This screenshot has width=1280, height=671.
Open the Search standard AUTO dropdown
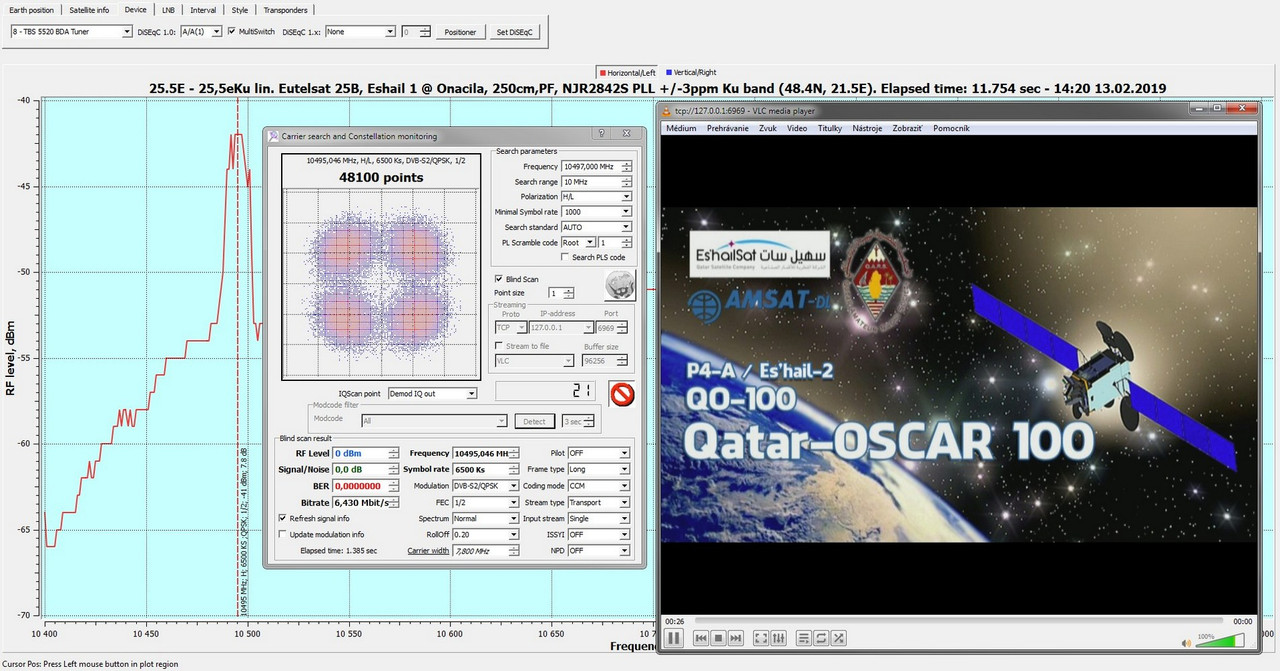pyautogui.click(x=596, y=227)
